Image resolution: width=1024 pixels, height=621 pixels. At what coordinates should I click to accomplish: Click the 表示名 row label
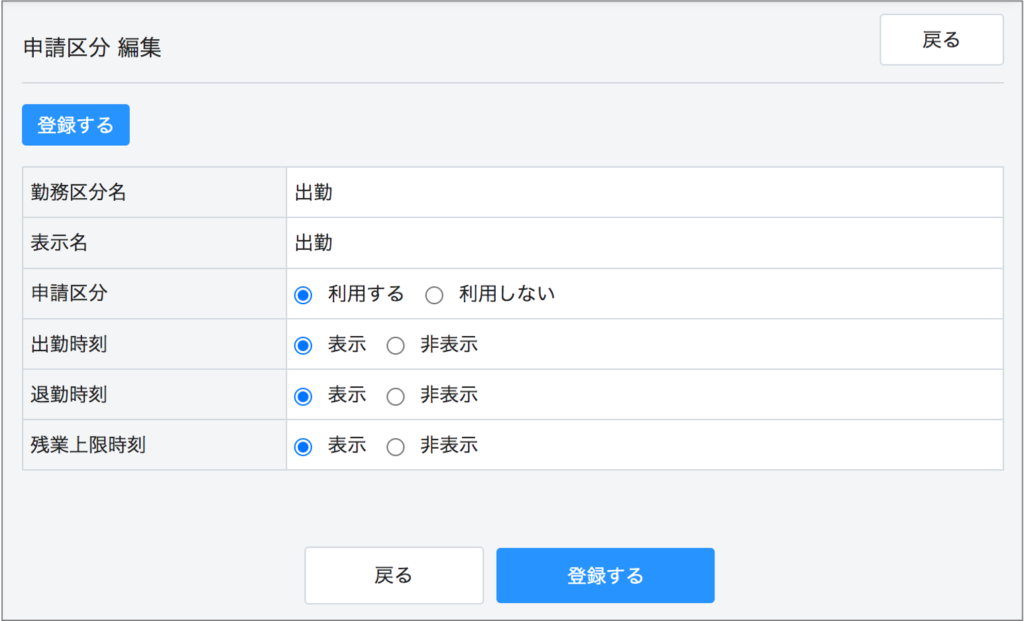[x=59, y=243]
